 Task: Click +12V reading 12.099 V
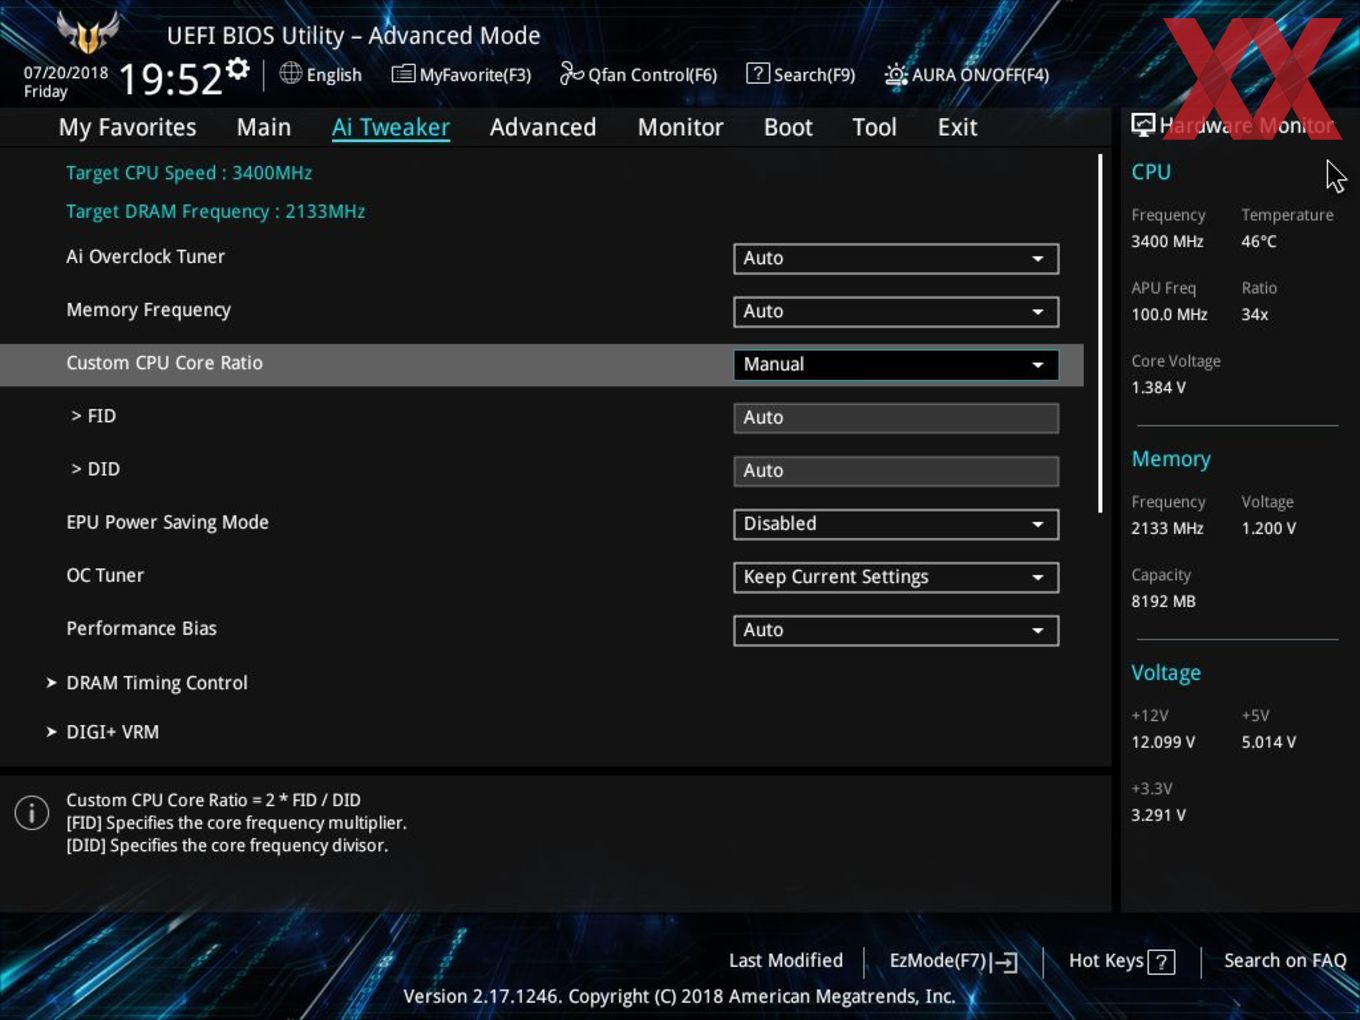click(x=1163, y=742)
